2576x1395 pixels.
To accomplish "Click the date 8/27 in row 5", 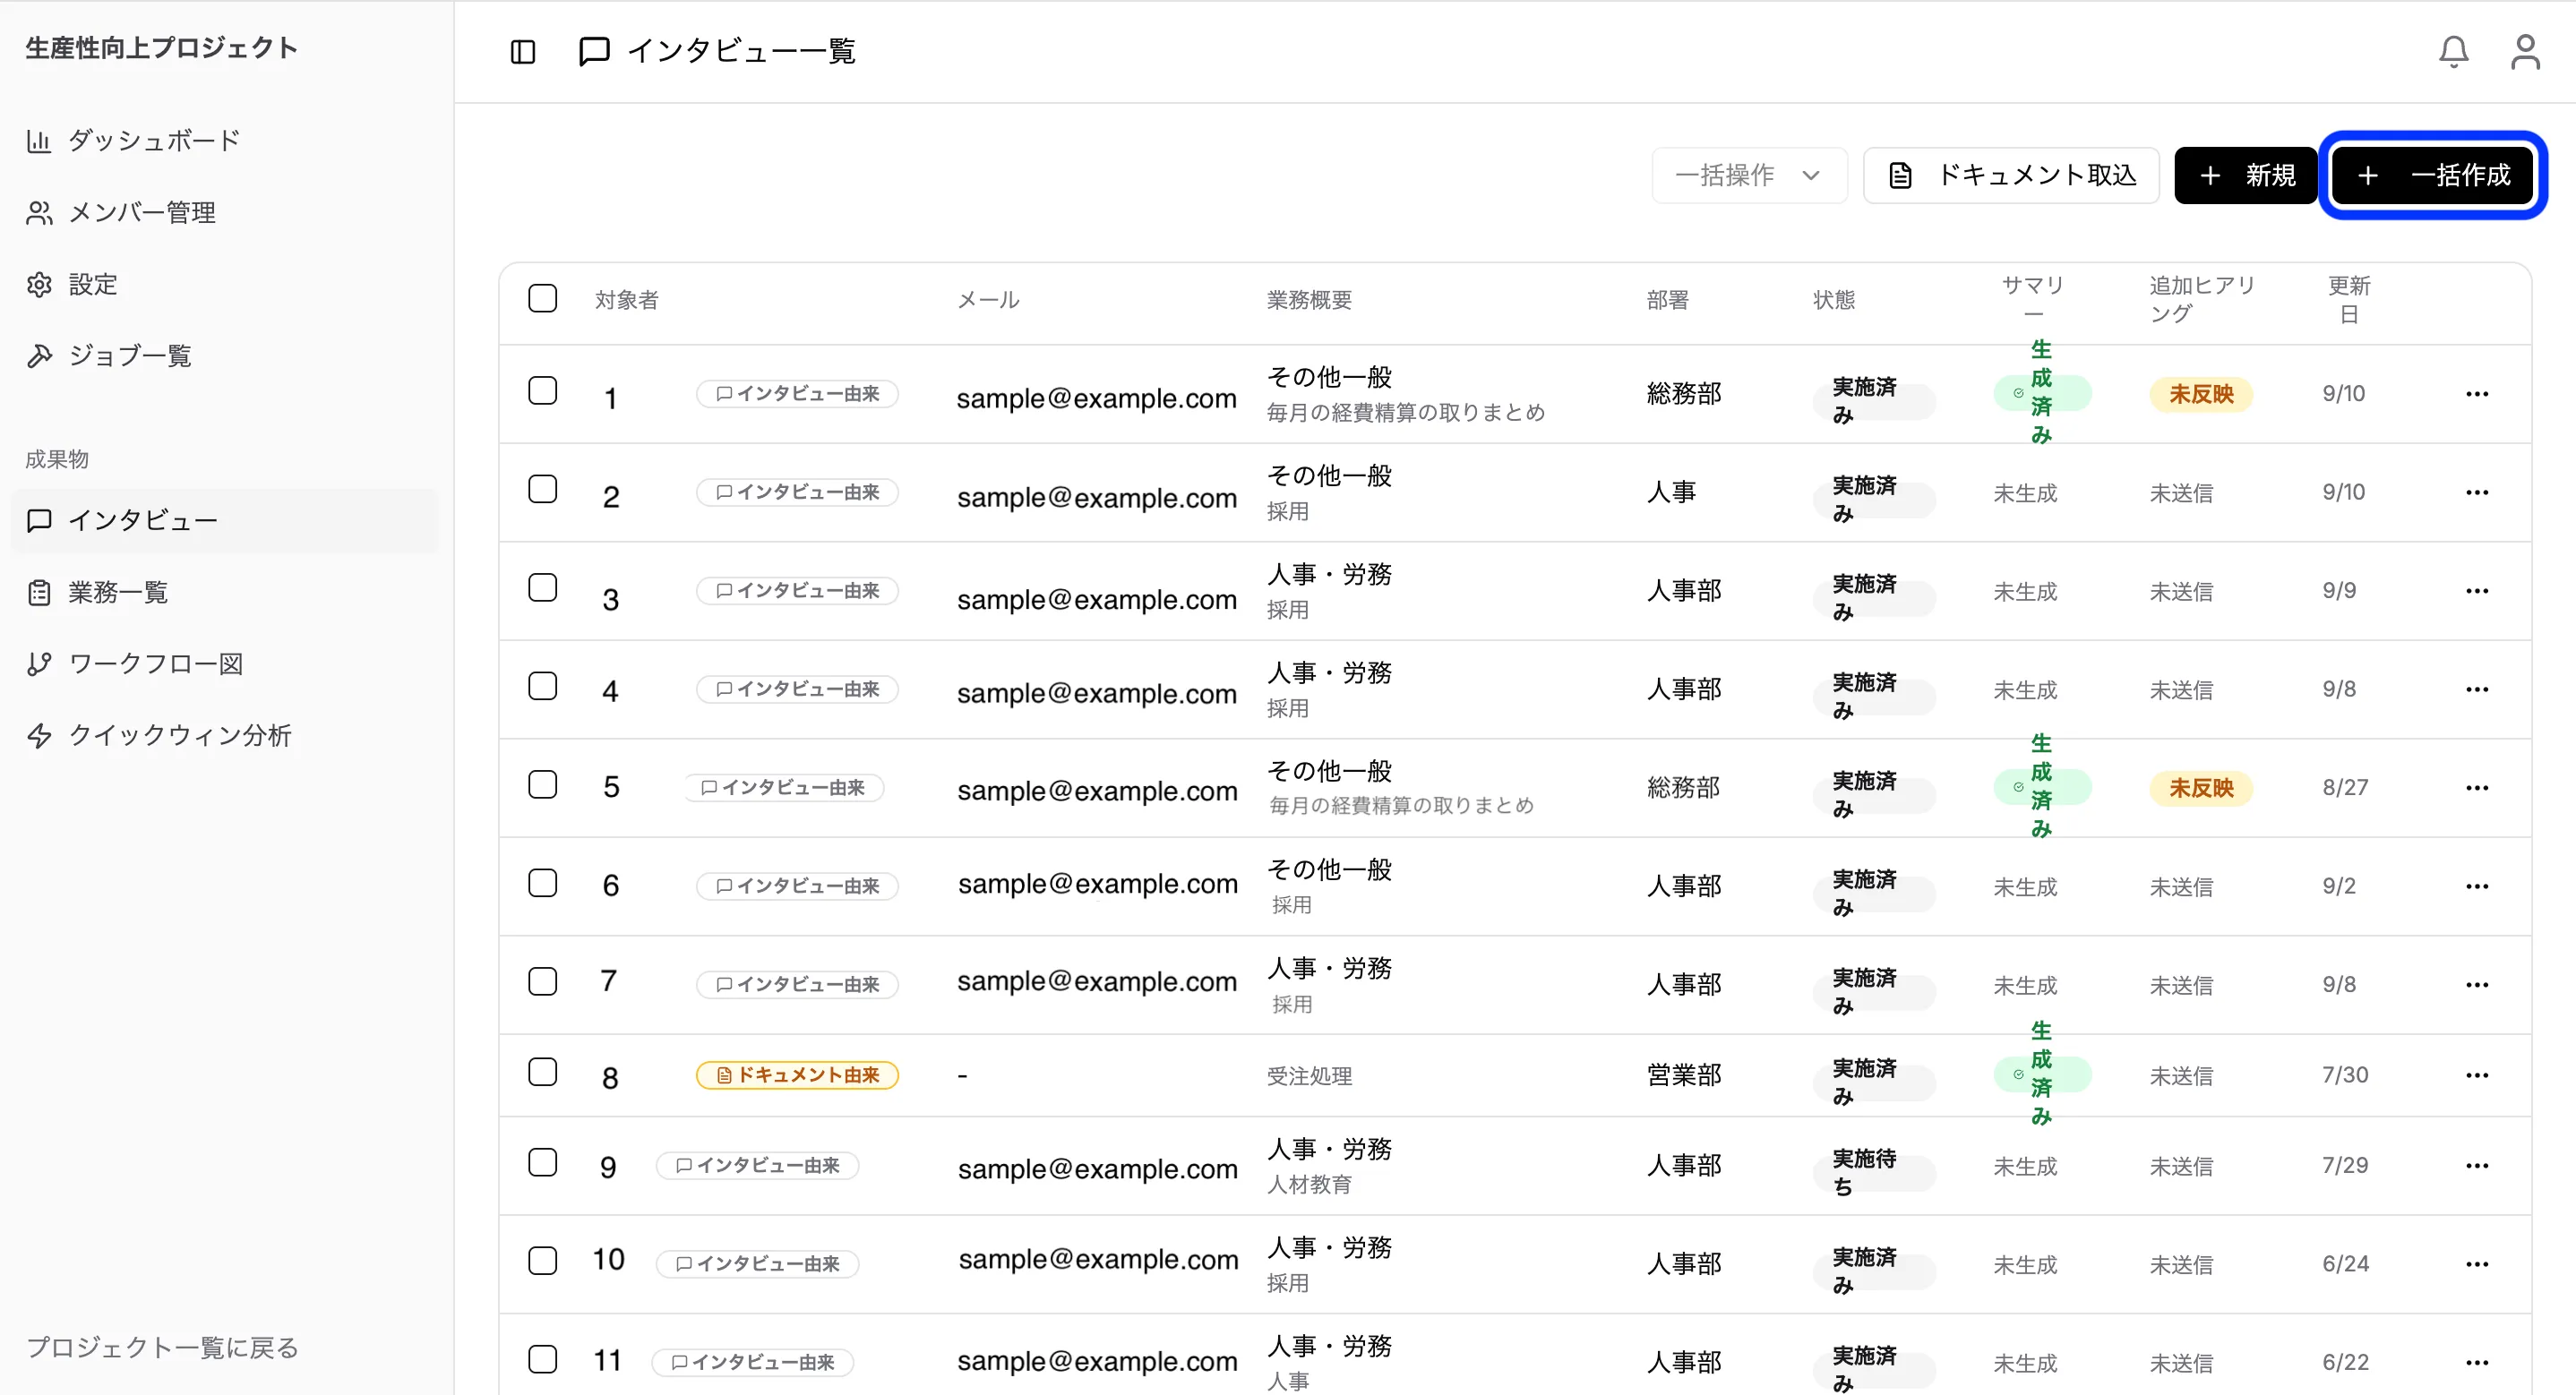I will (x=2345, y=788).
